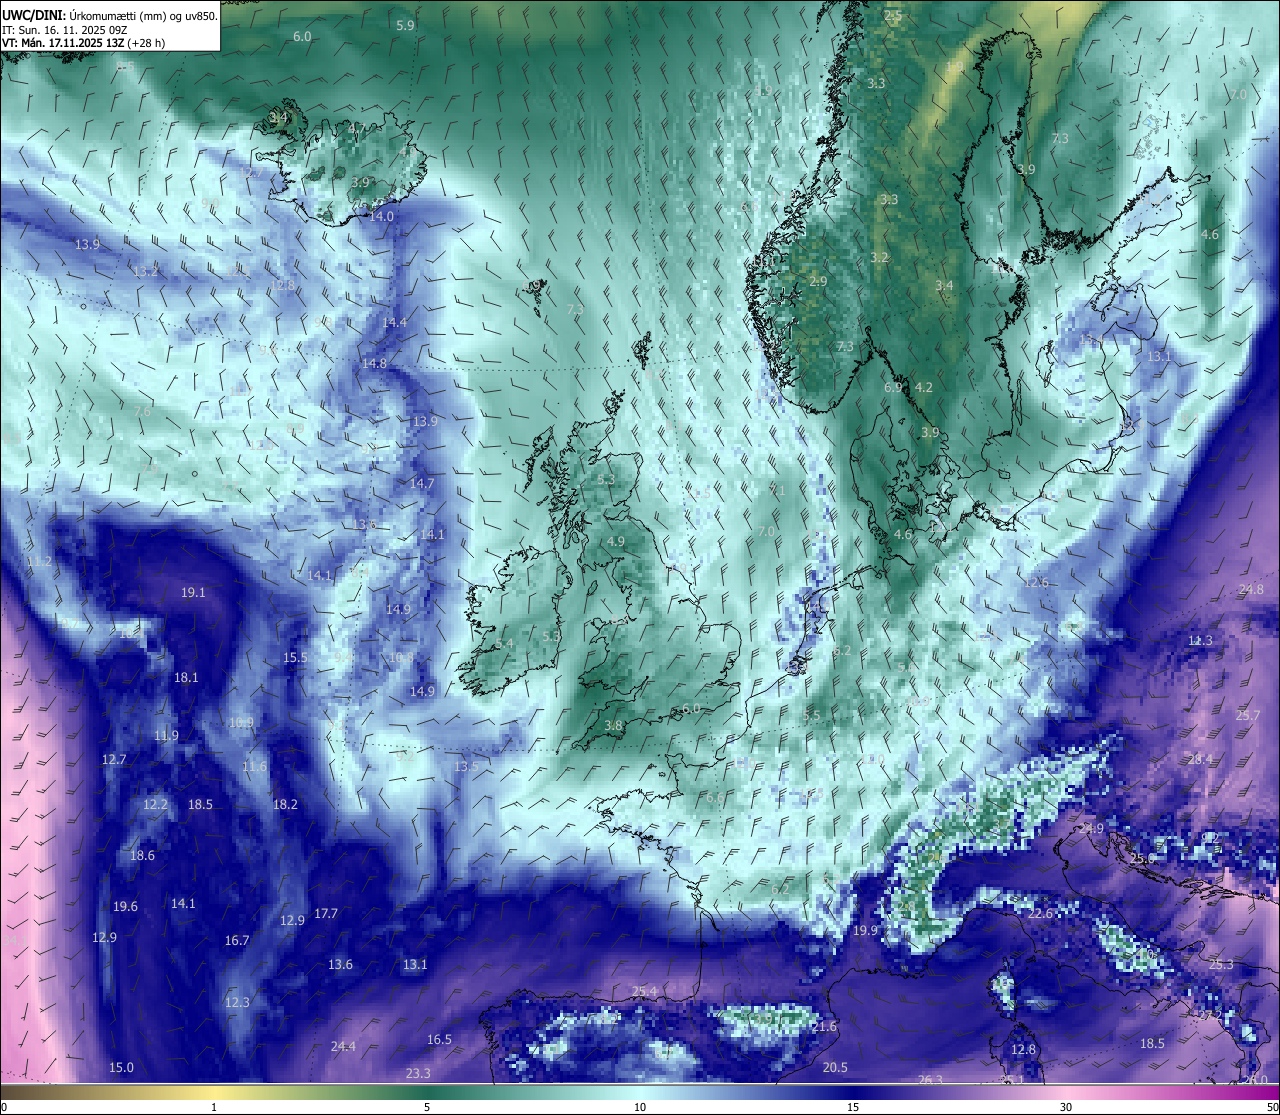Click the 4.9 value over Britain
1280x1115 pixels.
click(615, 541)
